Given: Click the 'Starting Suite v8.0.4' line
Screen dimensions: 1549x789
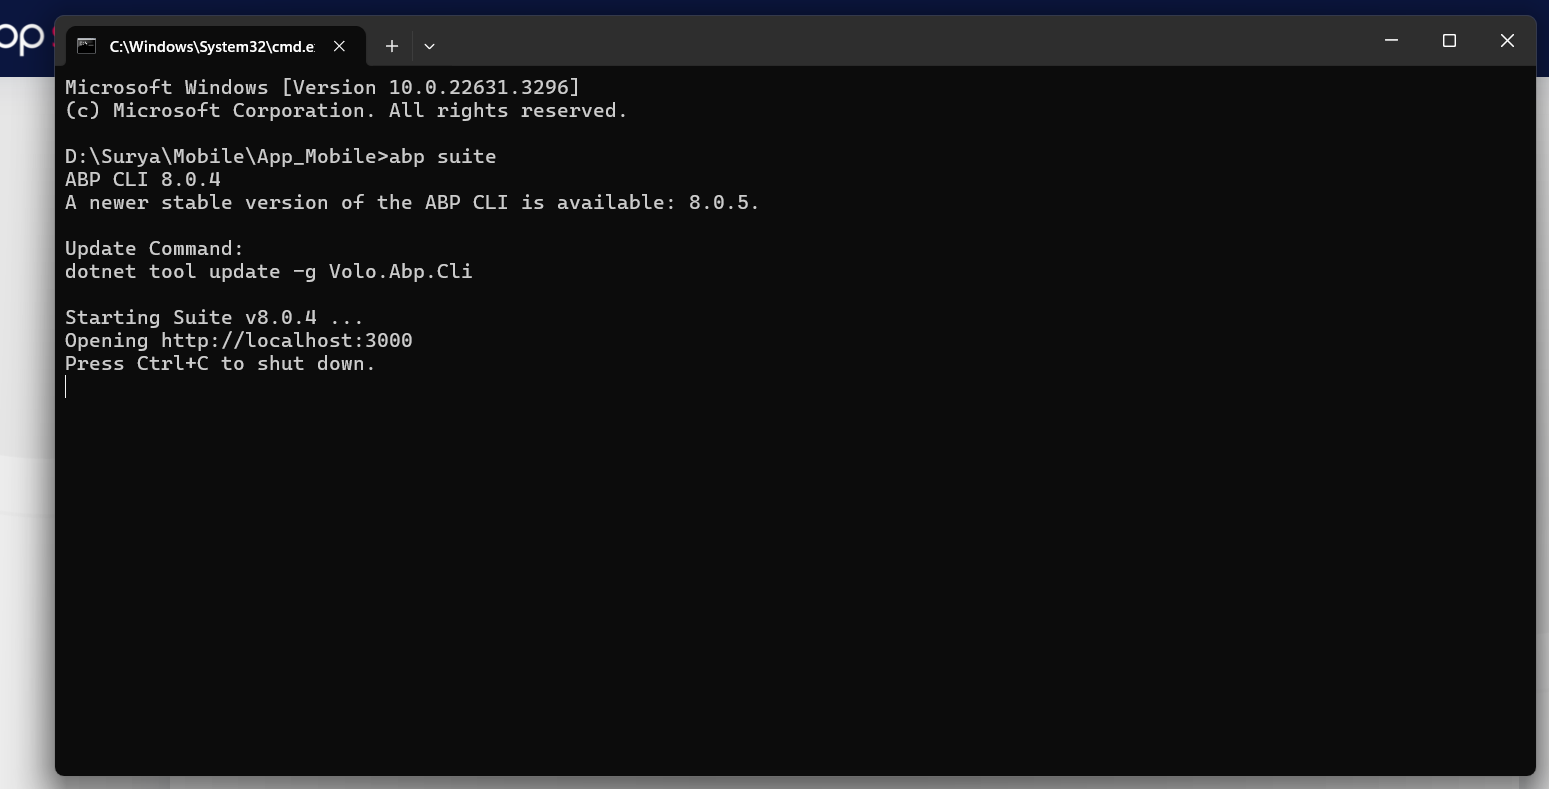Looking at the screenshot, I should coord(214,317).
